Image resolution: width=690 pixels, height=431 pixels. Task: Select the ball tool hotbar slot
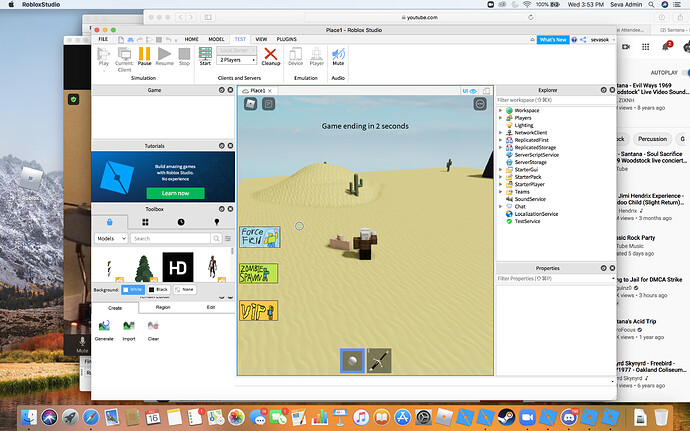pyautogui.click(x=352, y=361)
